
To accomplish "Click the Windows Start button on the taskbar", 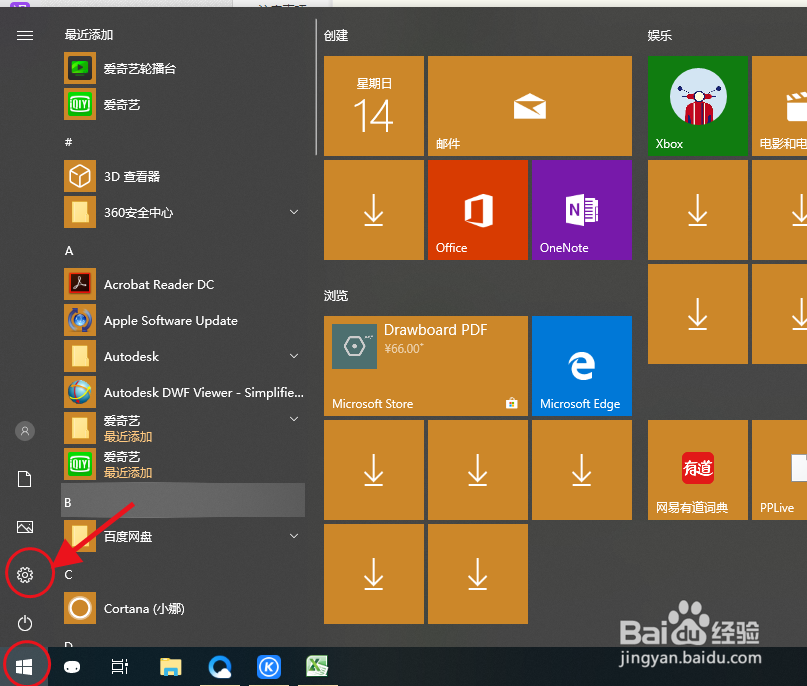I will pos(24,666).
